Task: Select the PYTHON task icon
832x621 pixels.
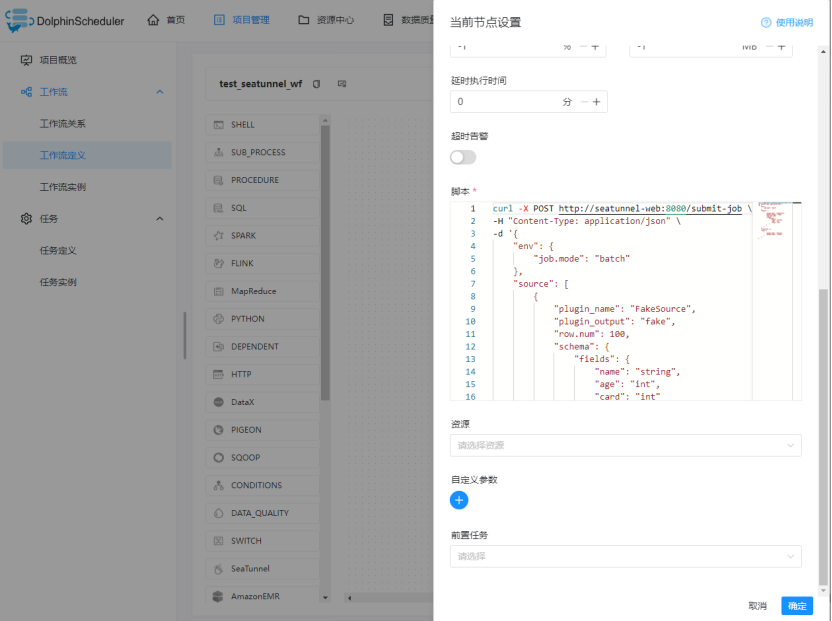Action: pyautogui.click(x=219, y=319)
